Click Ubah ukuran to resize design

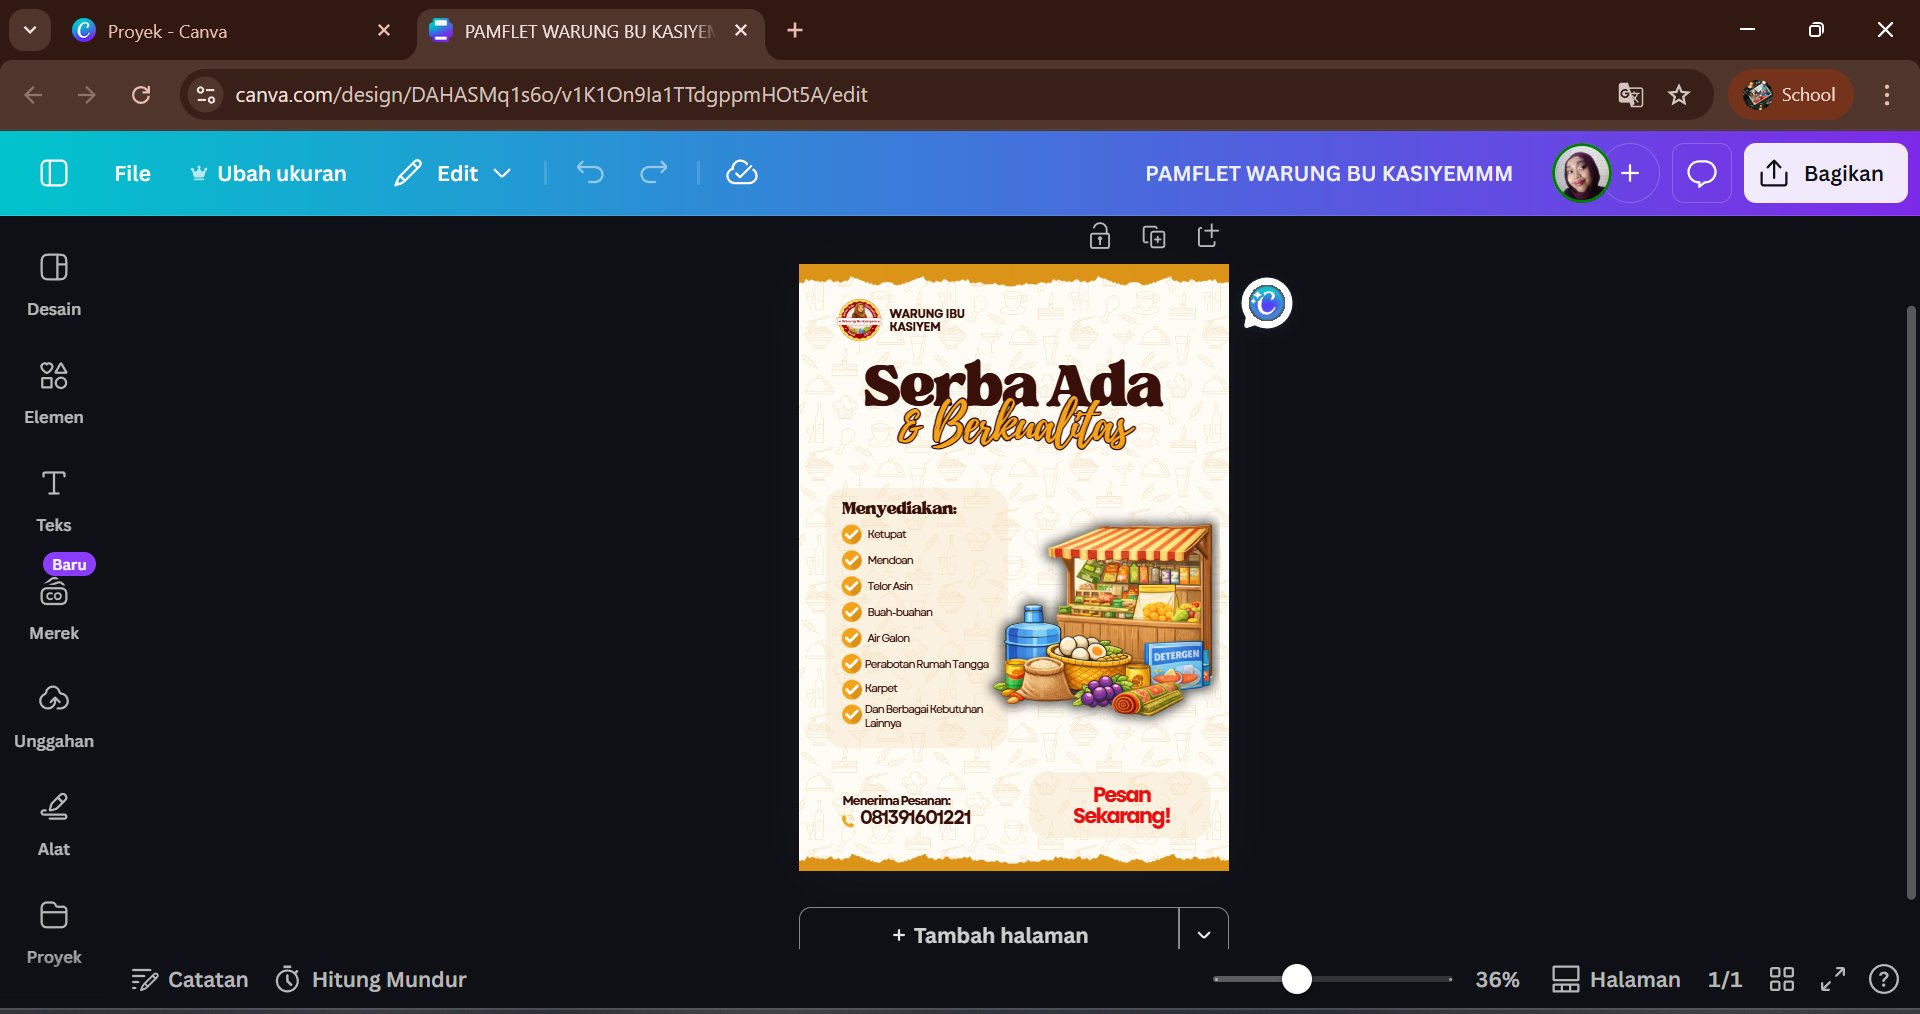267,172
